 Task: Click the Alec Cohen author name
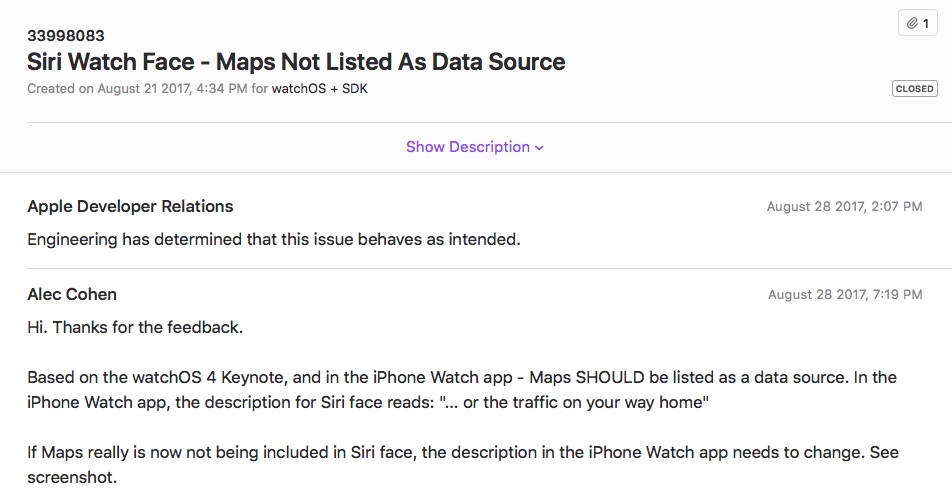72,295
